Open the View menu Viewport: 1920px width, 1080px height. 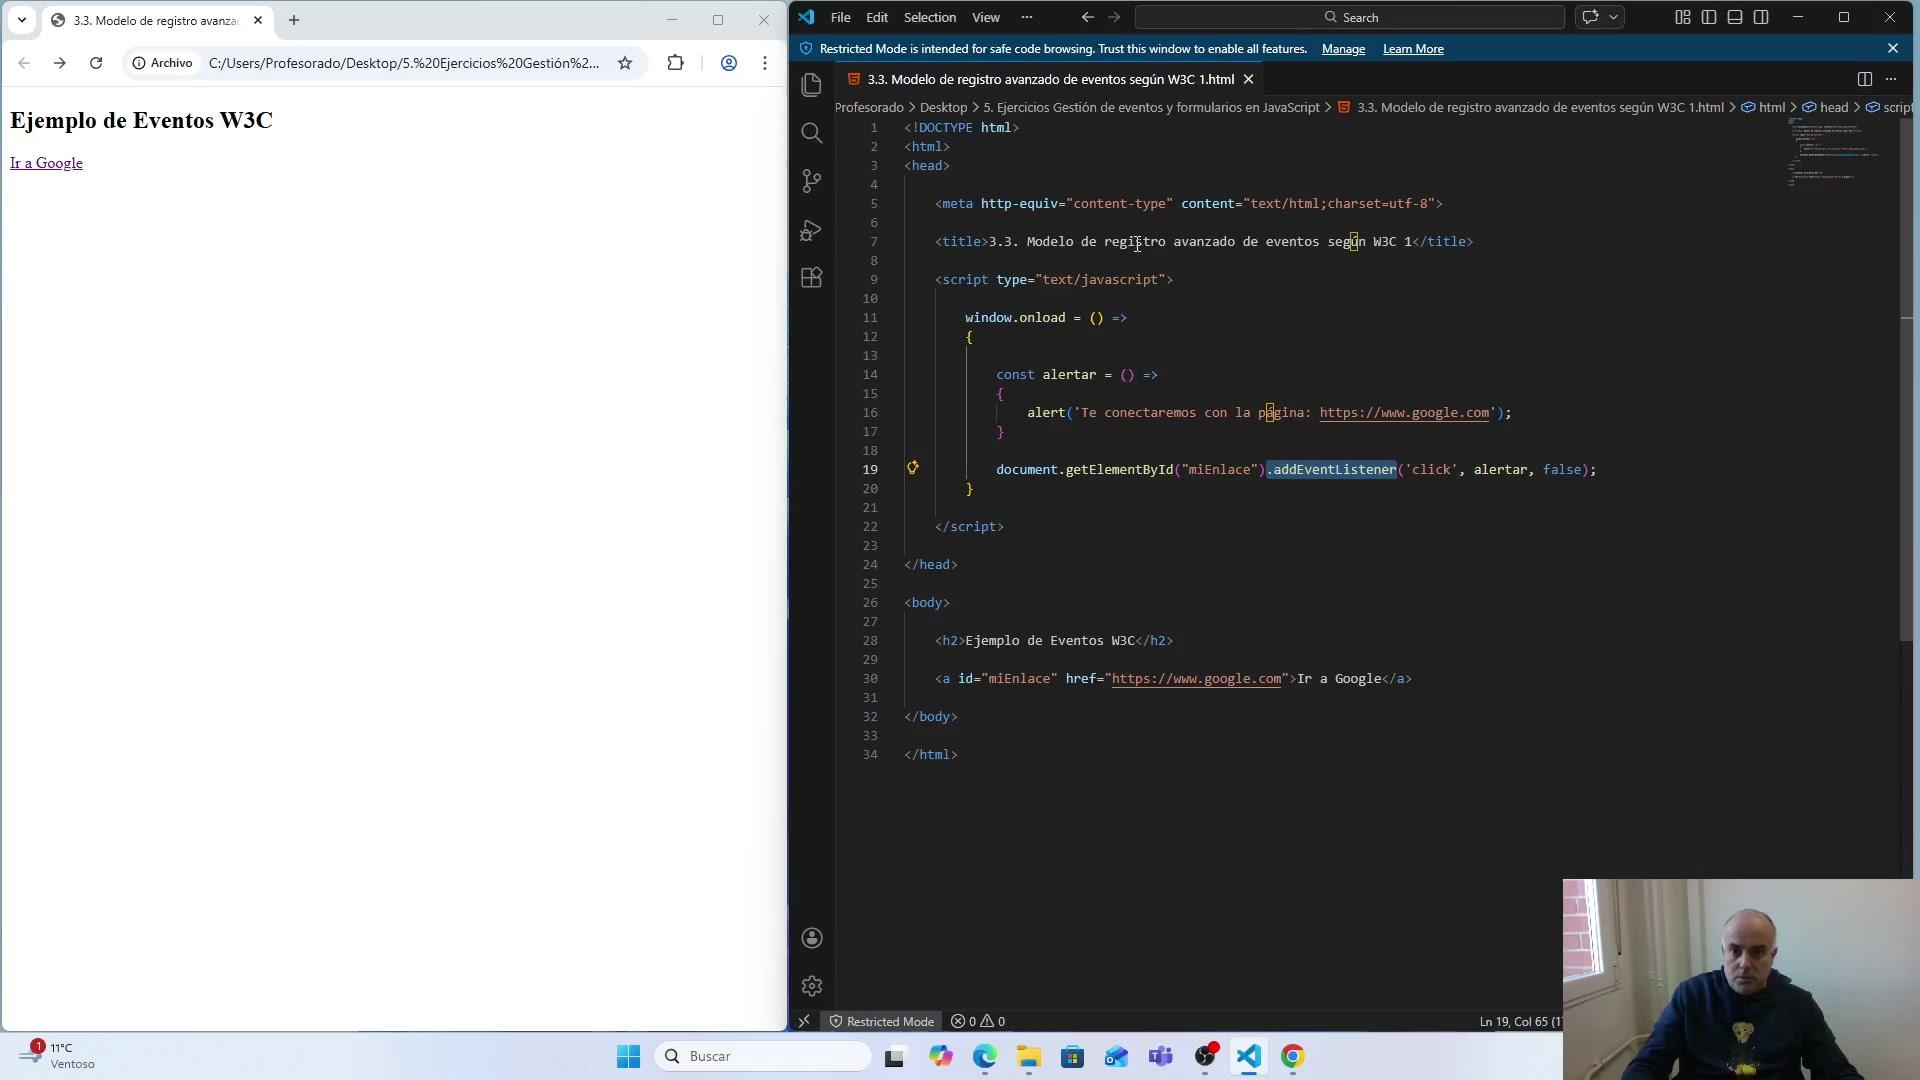coord(986,17)
